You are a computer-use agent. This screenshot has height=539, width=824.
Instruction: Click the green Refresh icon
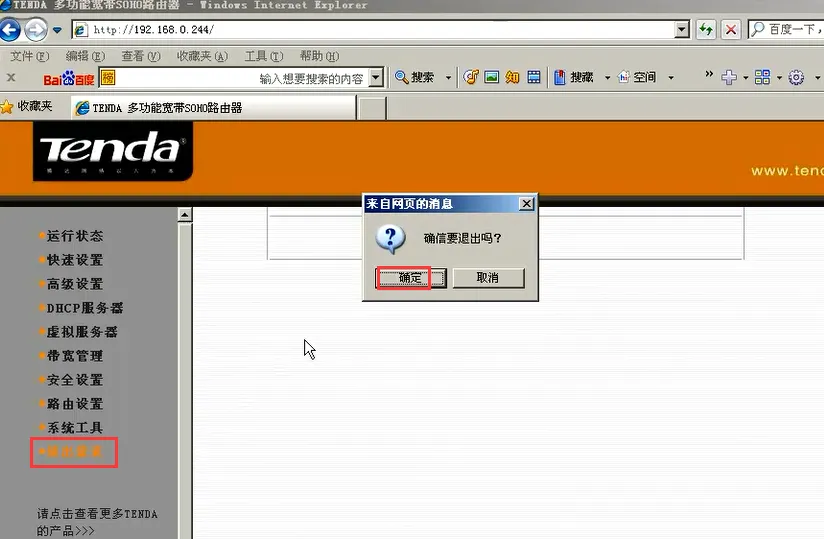tap(706, 29)
